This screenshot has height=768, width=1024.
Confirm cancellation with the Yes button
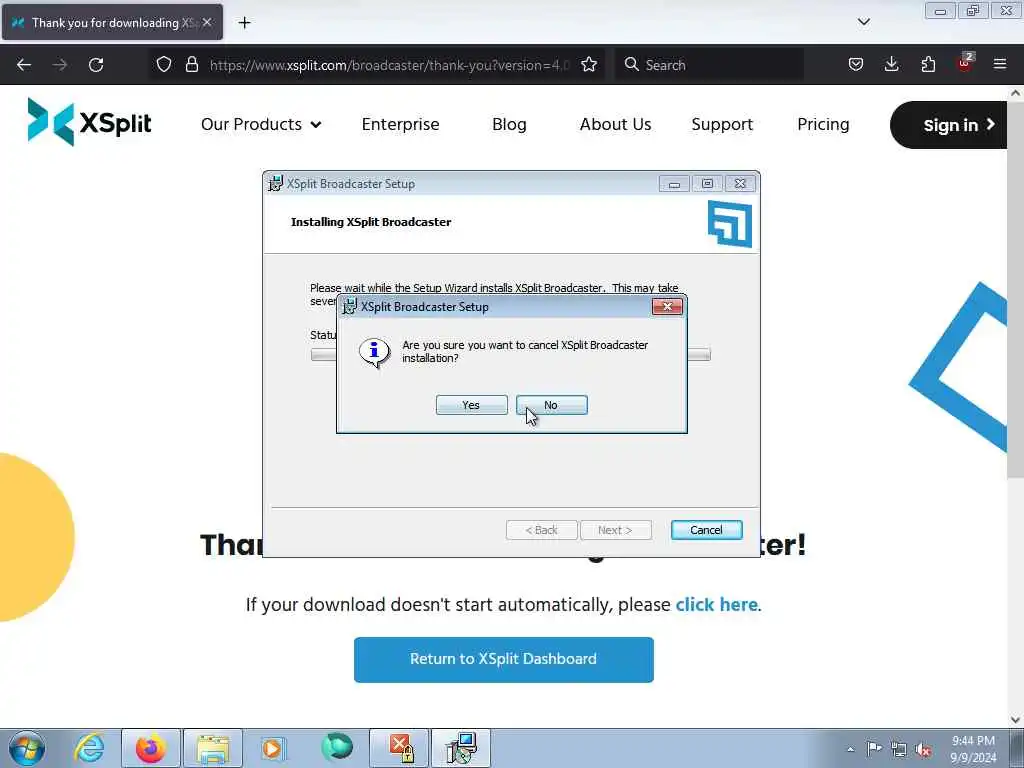coord(472,405)
